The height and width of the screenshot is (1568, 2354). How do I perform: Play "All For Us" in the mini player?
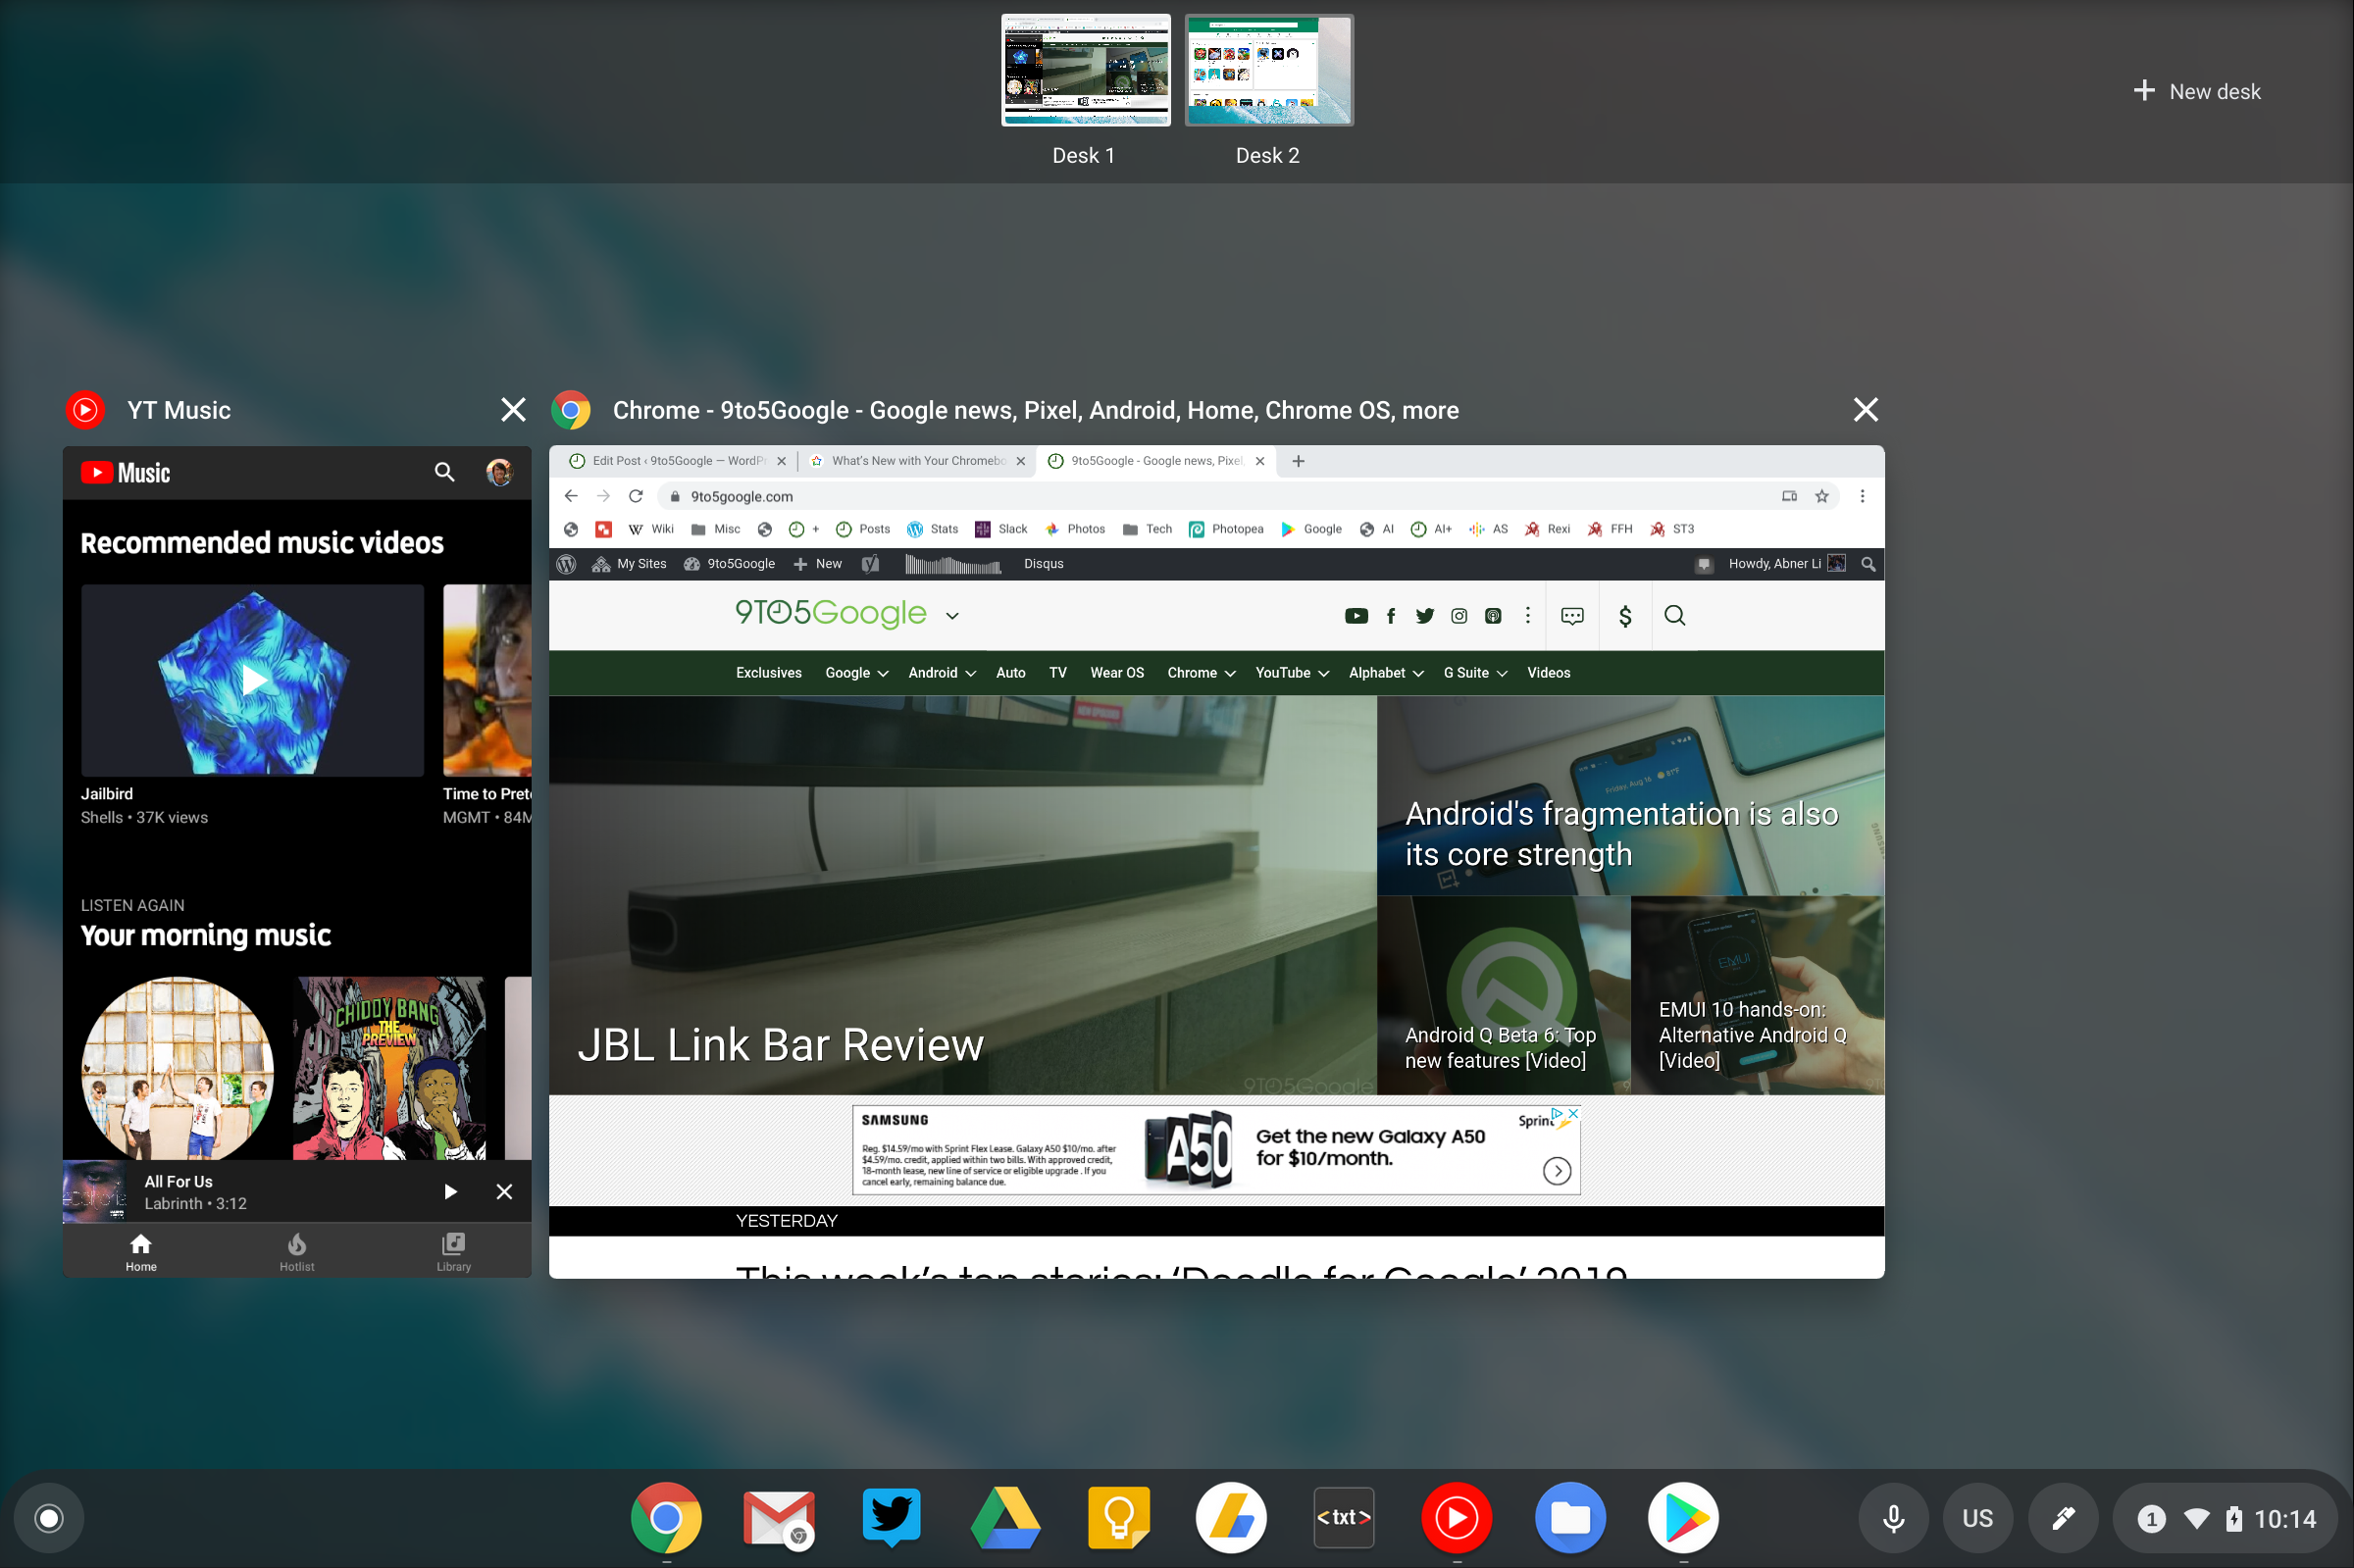tap(449, 1191)
